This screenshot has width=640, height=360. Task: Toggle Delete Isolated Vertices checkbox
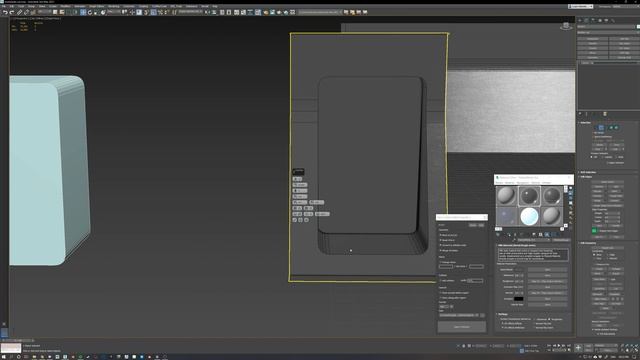593,329
